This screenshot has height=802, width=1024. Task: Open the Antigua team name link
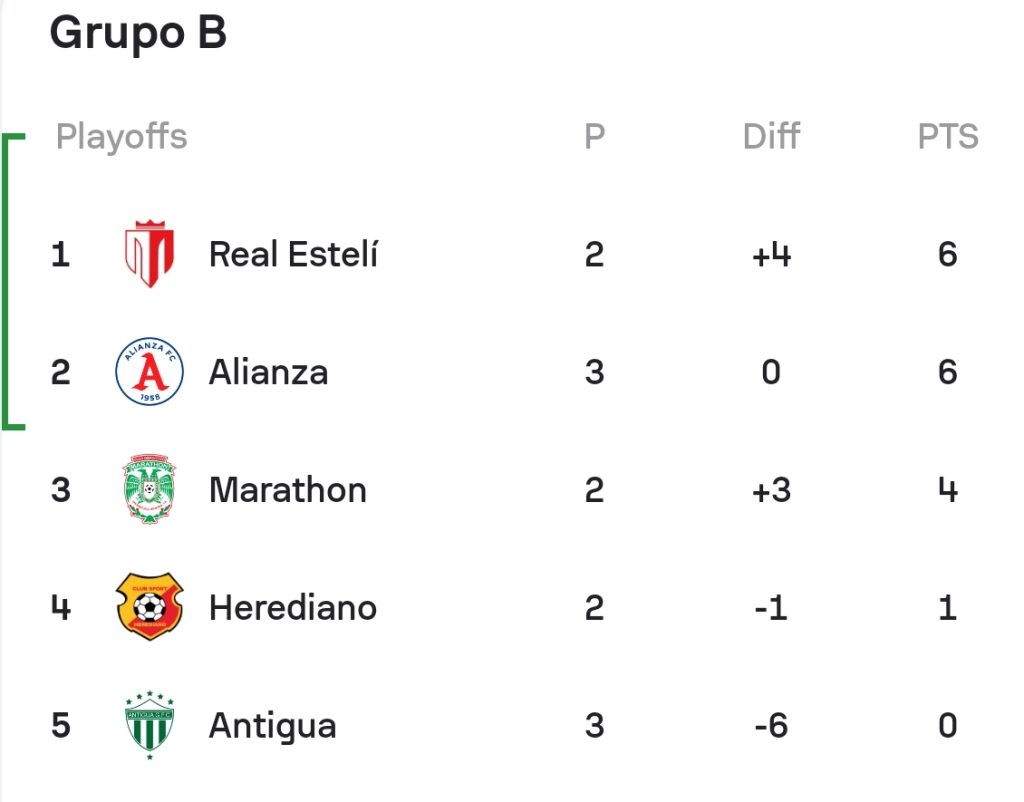point(273,726)
